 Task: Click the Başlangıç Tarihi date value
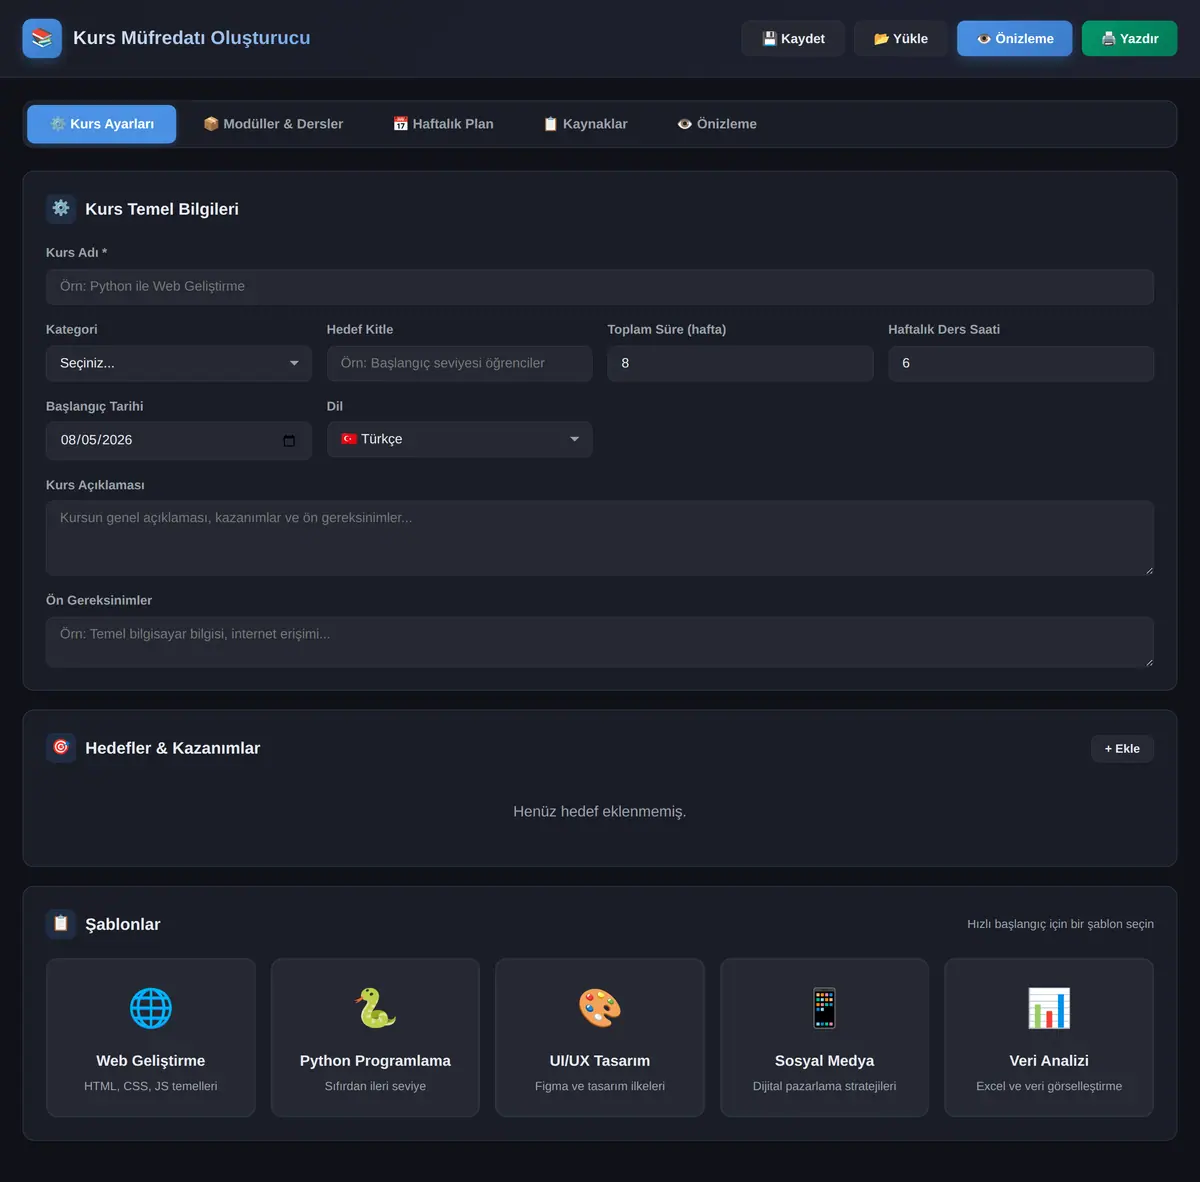[97, 440]
